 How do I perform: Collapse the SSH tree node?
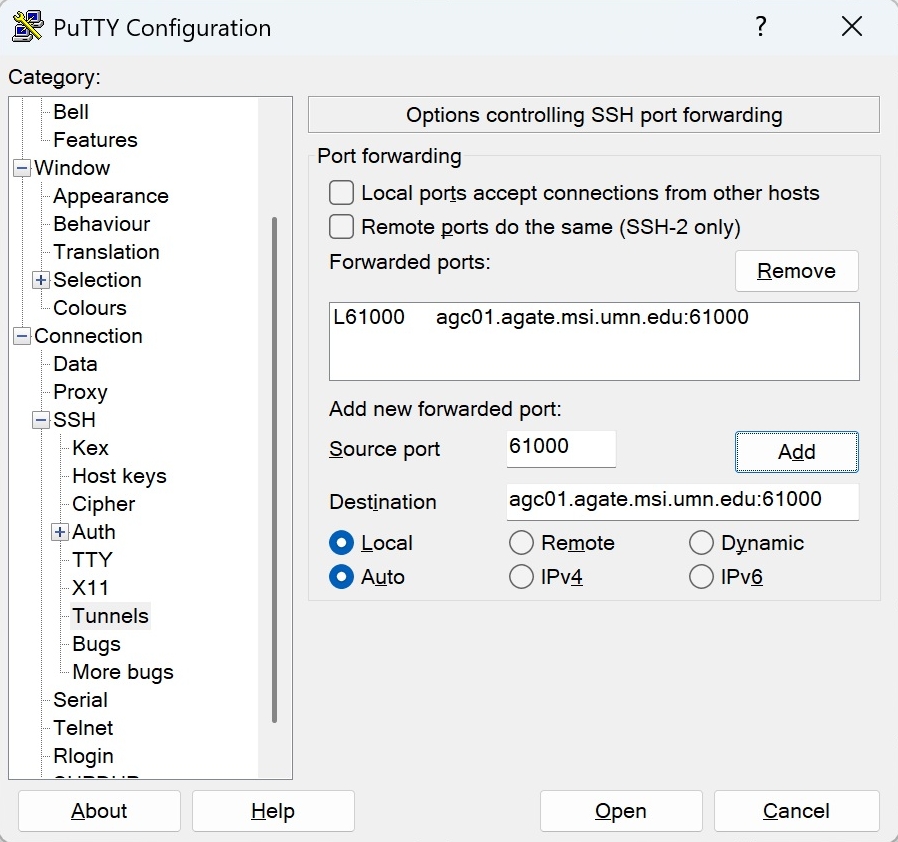[x=41, y=420]
